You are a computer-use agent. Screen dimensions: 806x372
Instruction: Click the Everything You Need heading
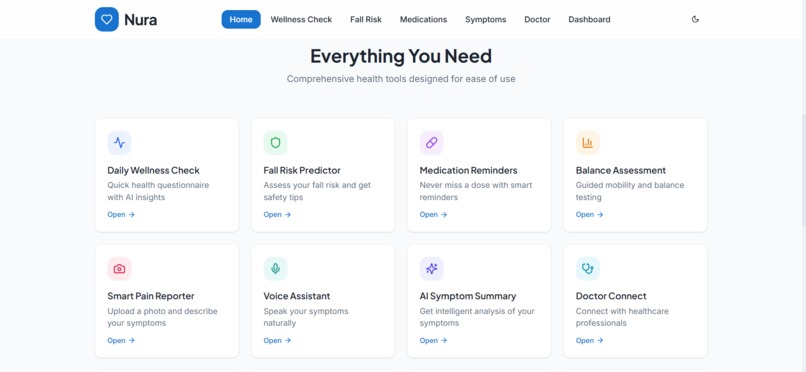point(401,56)
